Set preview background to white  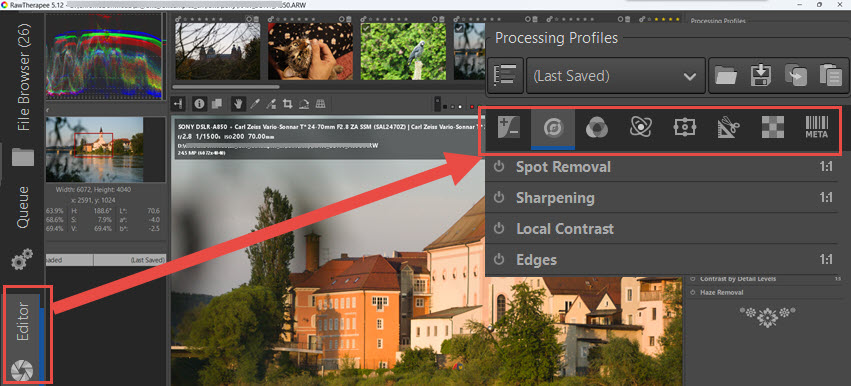coord(460,107)
